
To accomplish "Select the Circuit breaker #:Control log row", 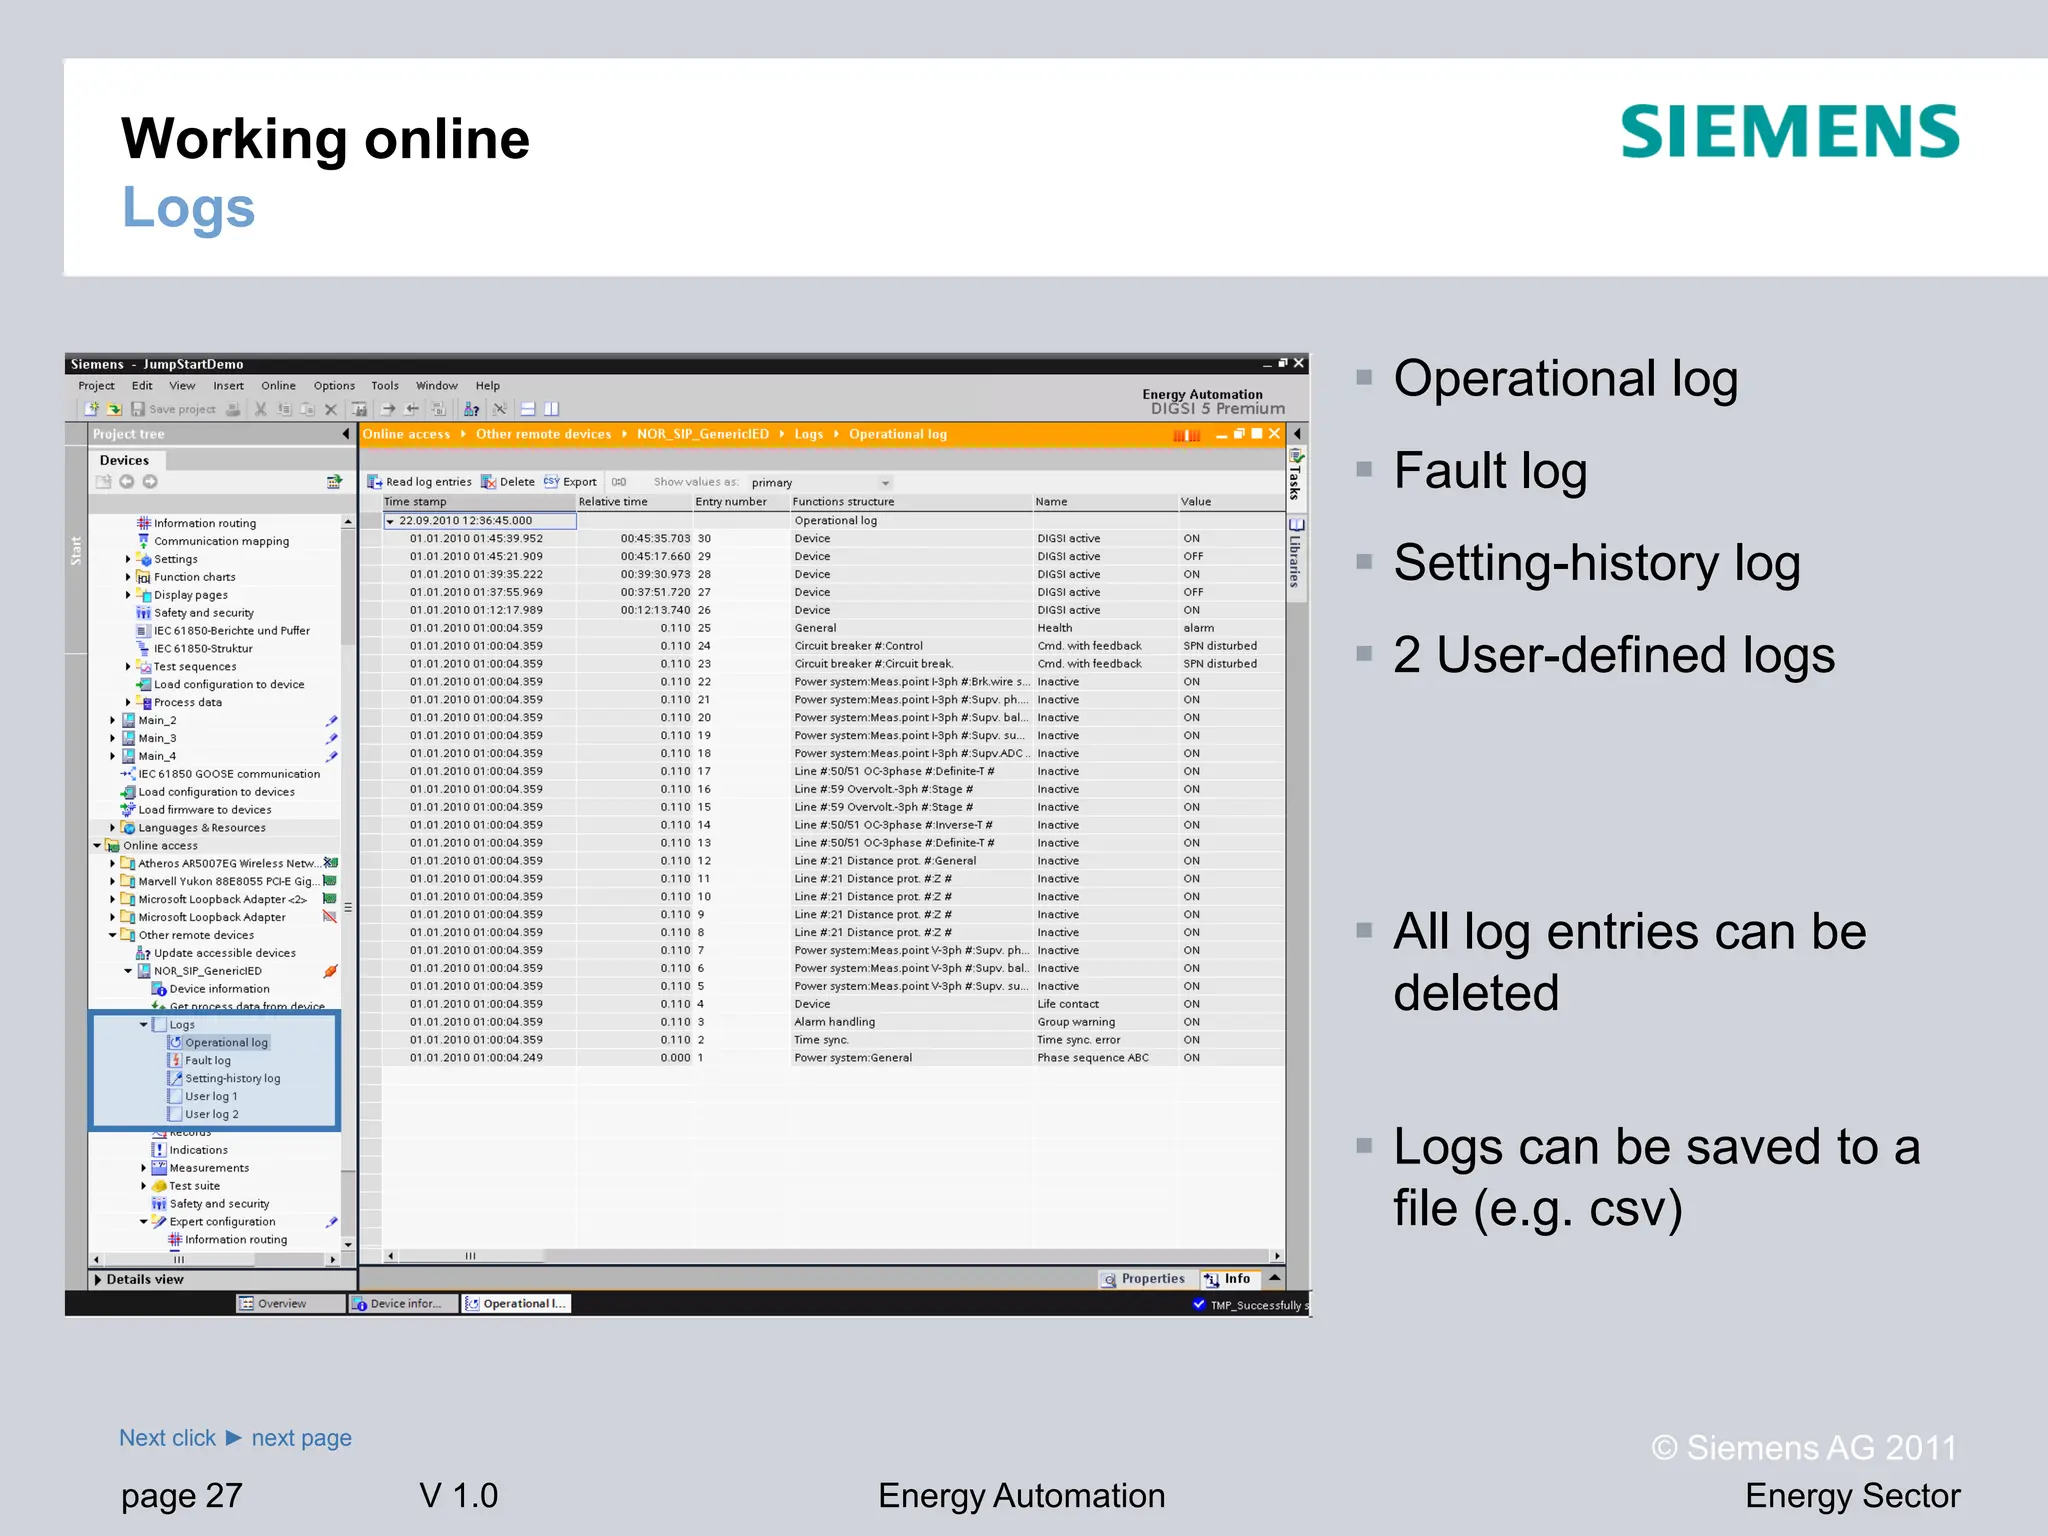I will [x=834, y=646].
